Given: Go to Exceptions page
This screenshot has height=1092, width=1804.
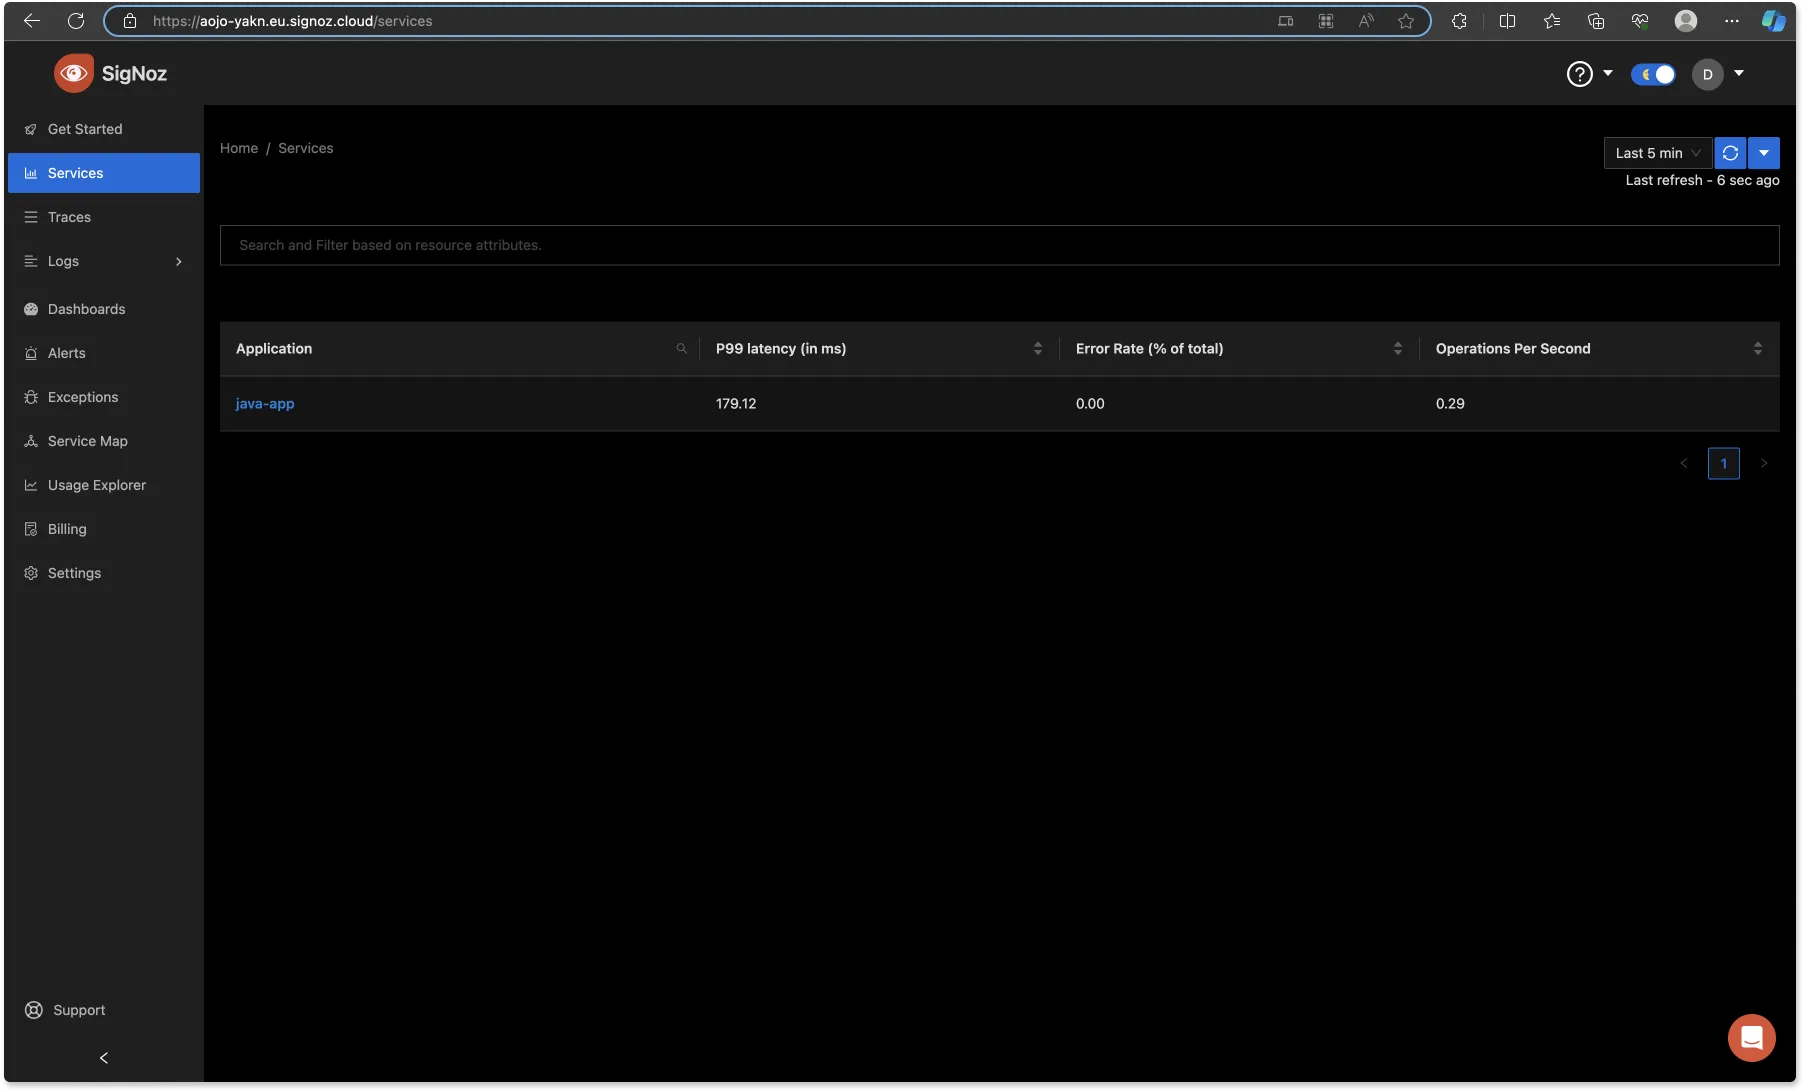Looking at the screenshot, I should pyautogui.click(x=104, y=397).
